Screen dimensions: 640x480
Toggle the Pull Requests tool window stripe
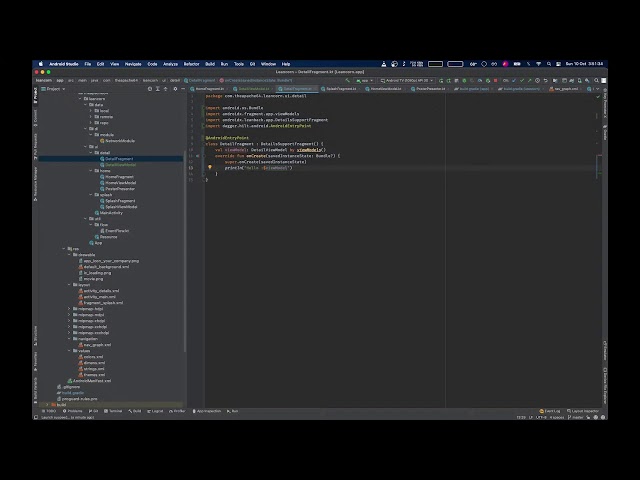tap(36, 146)
